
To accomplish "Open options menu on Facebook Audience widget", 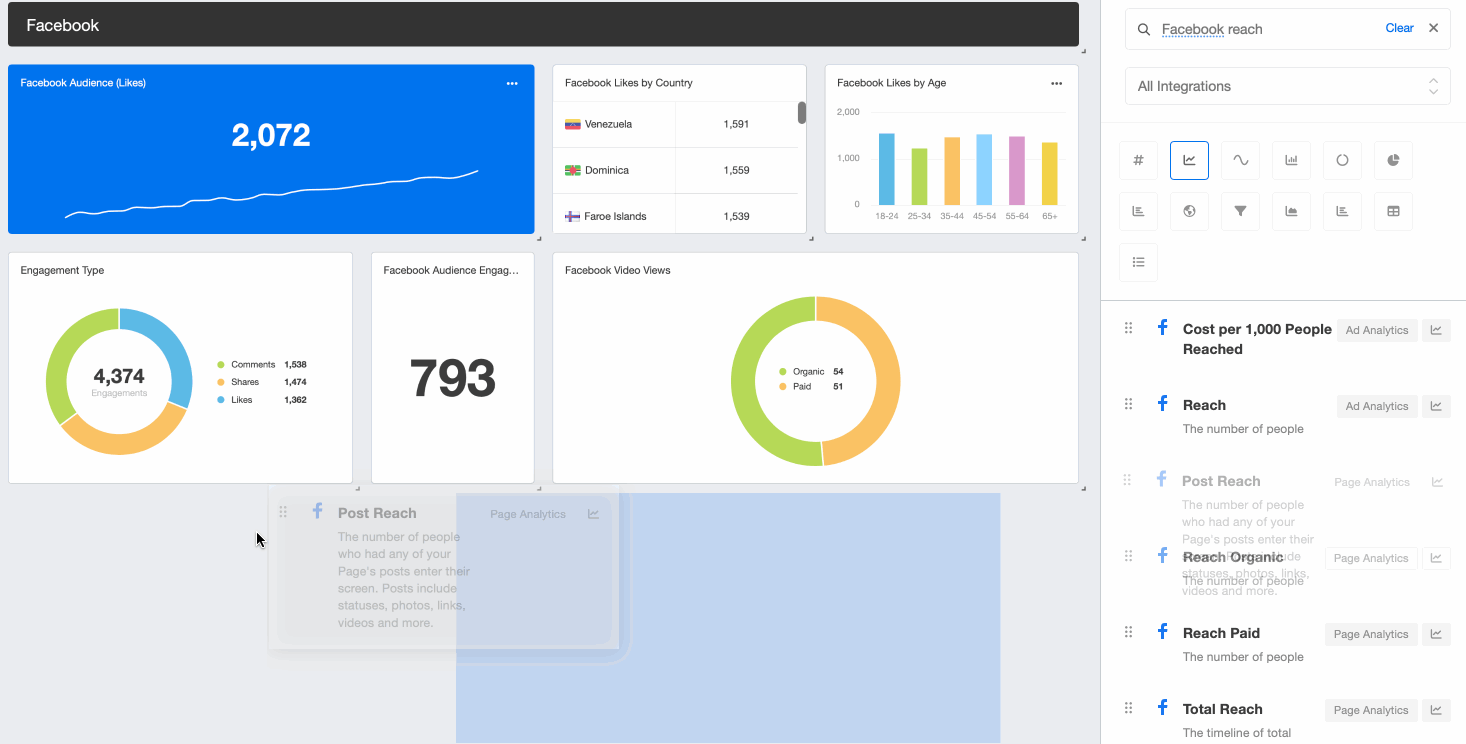I will pos(512,83).
